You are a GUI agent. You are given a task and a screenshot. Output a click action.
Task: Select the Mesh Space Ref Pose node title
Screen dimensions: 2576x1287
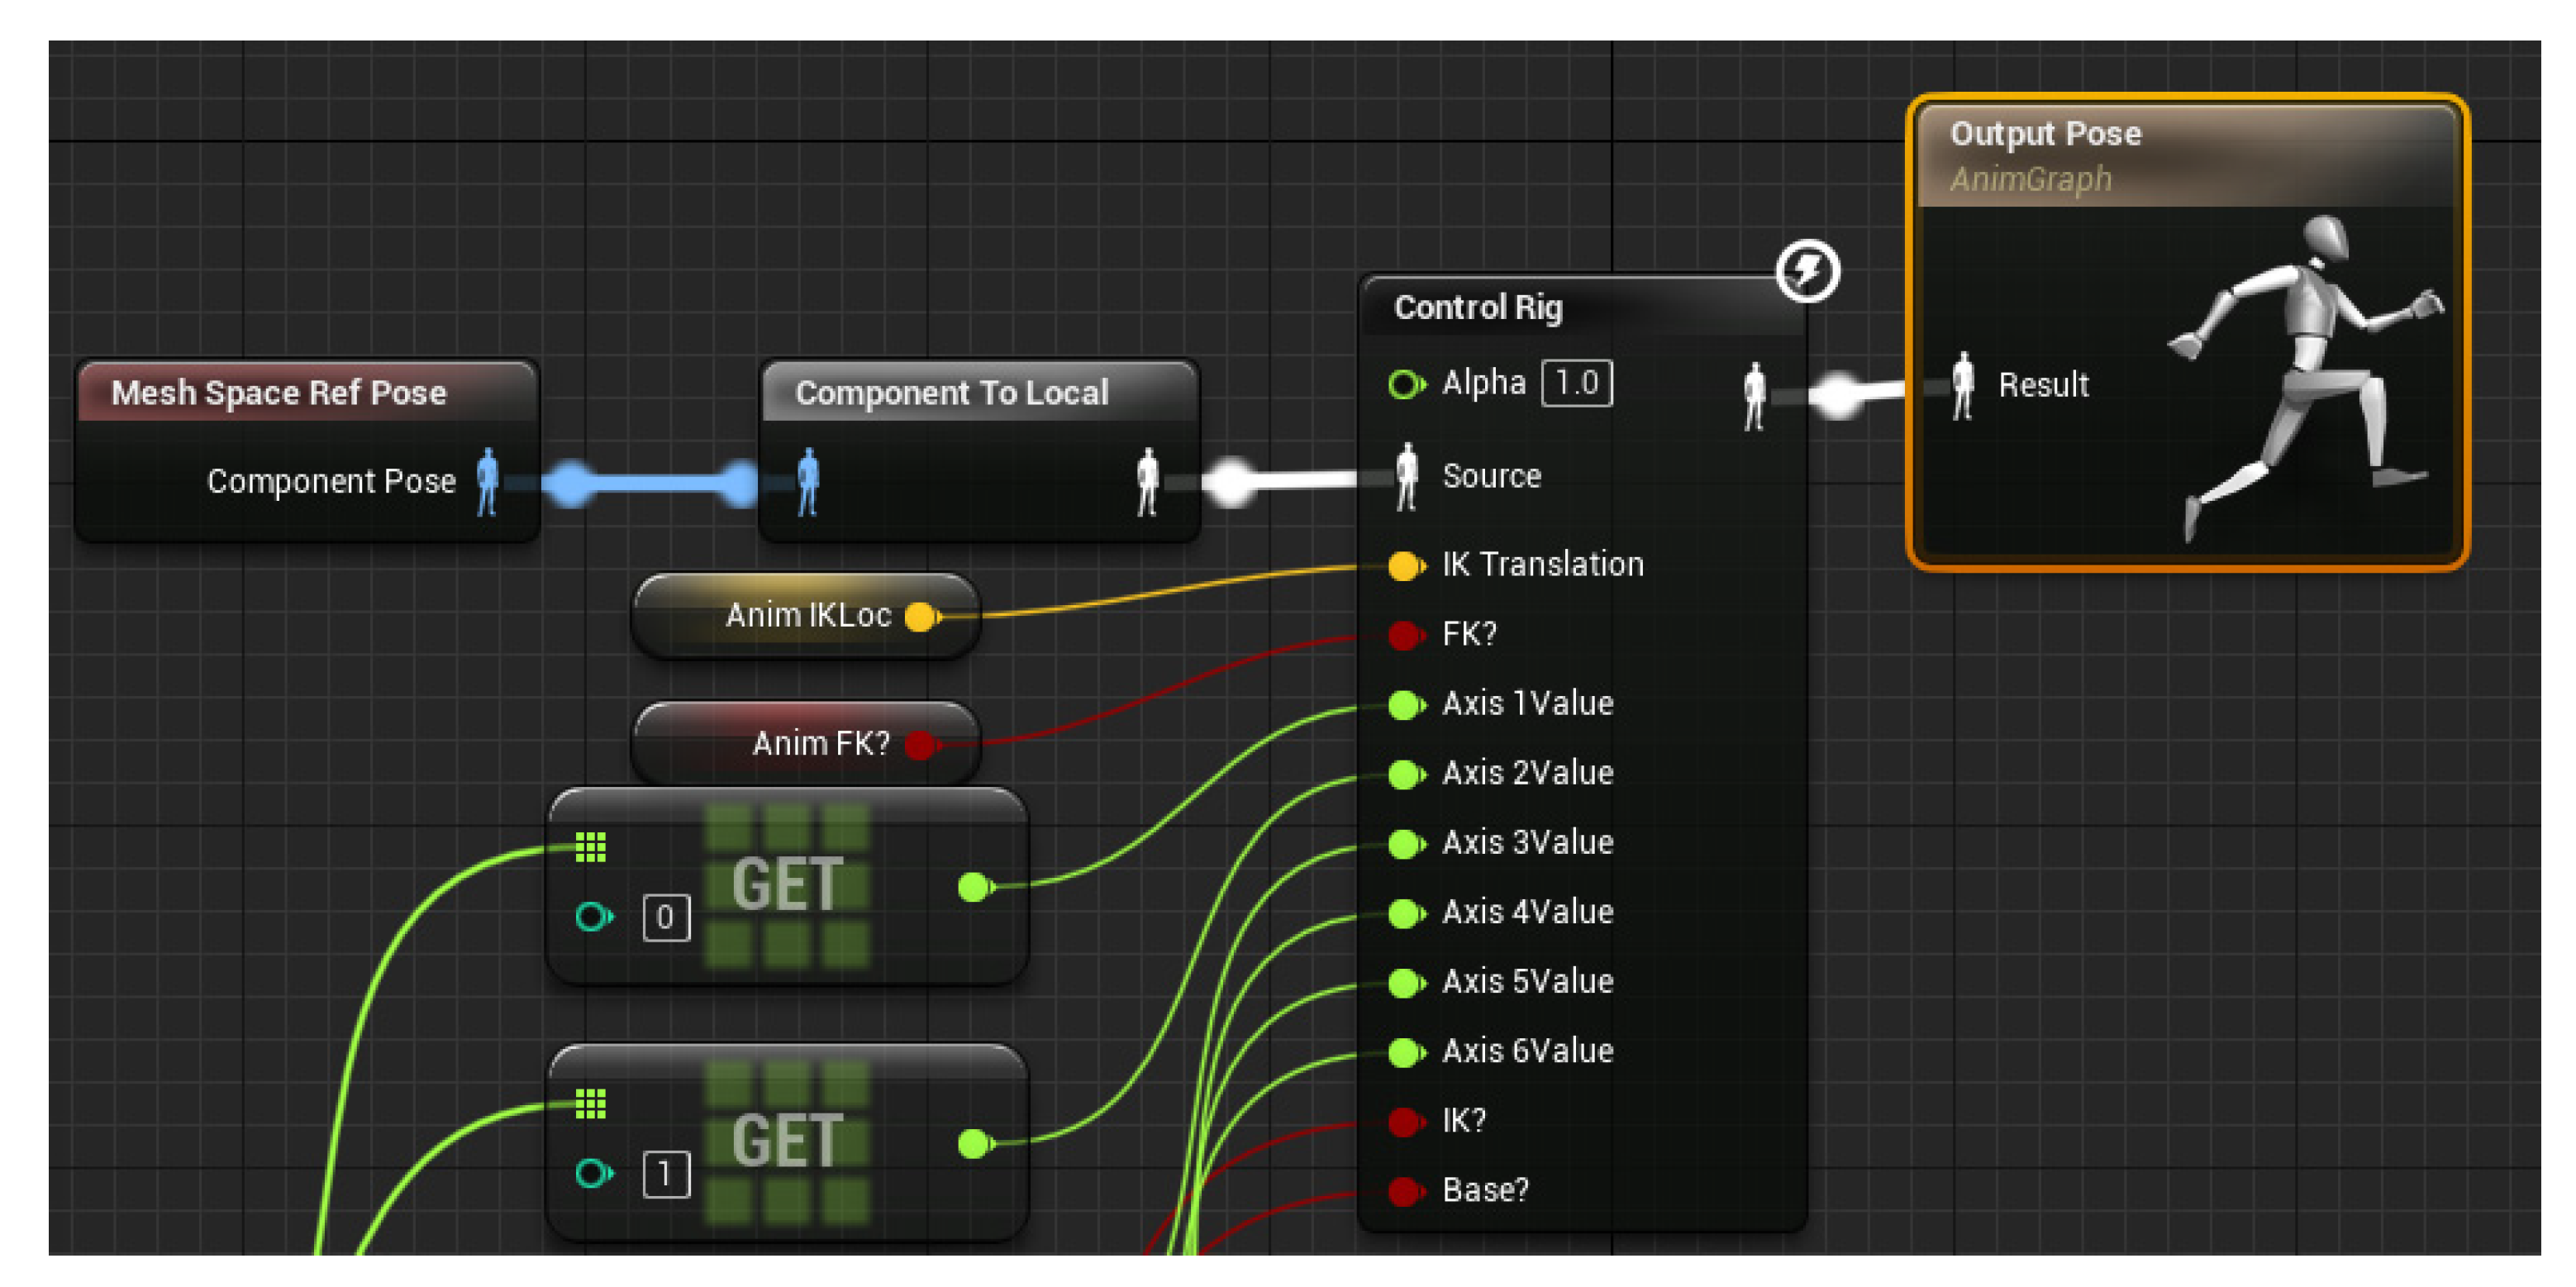278,392
